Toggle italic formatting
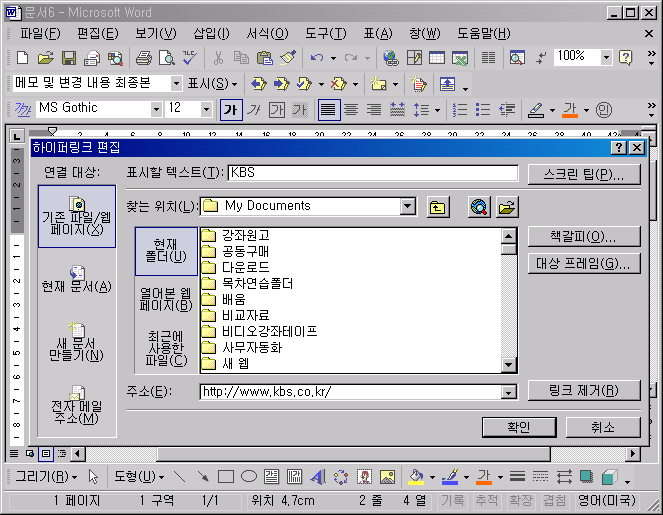 254,110
